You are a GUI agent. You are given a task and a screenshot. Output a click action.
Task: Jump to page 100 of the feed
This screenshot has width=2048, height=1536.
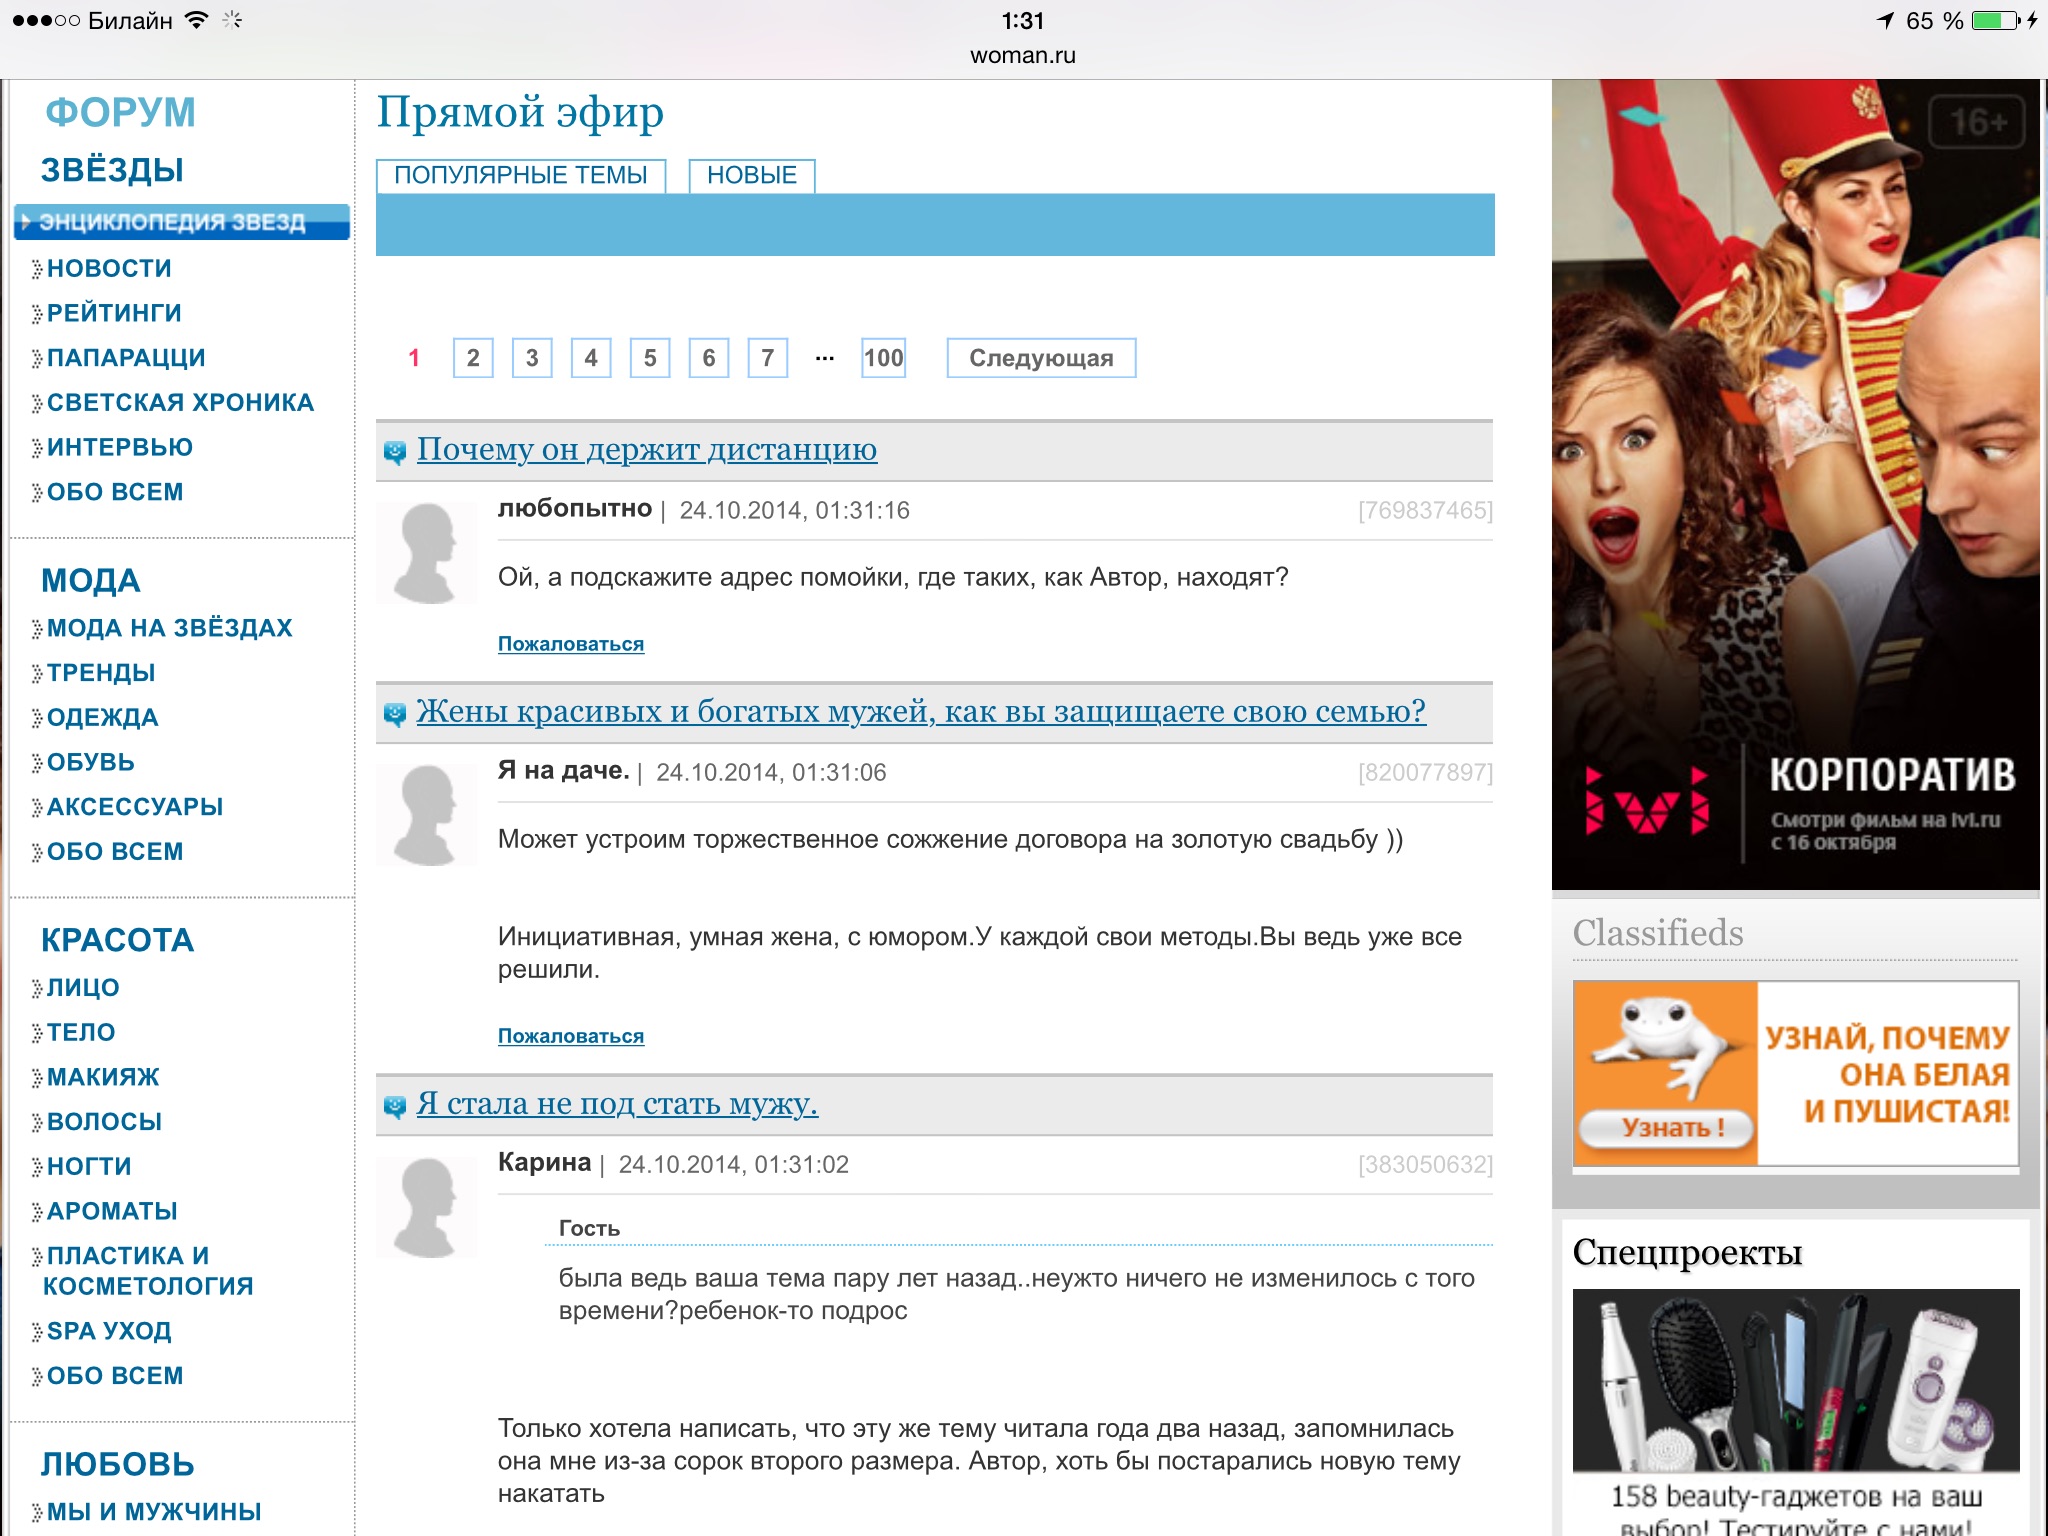click(x=883, y=358)
